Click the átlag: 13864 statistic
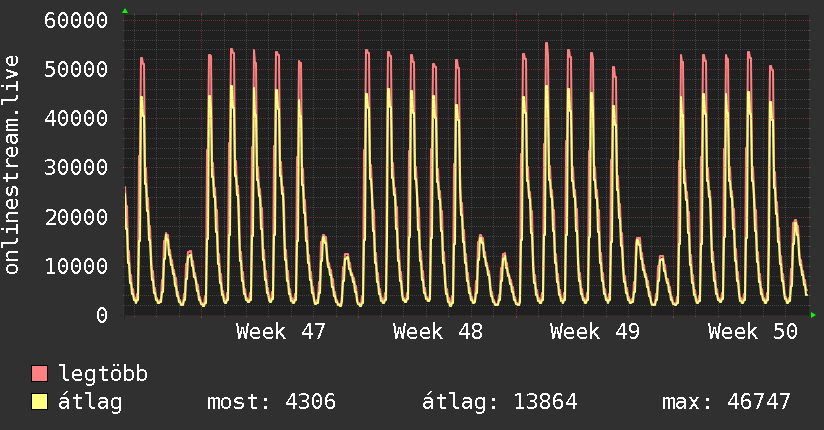 point(500,403)
